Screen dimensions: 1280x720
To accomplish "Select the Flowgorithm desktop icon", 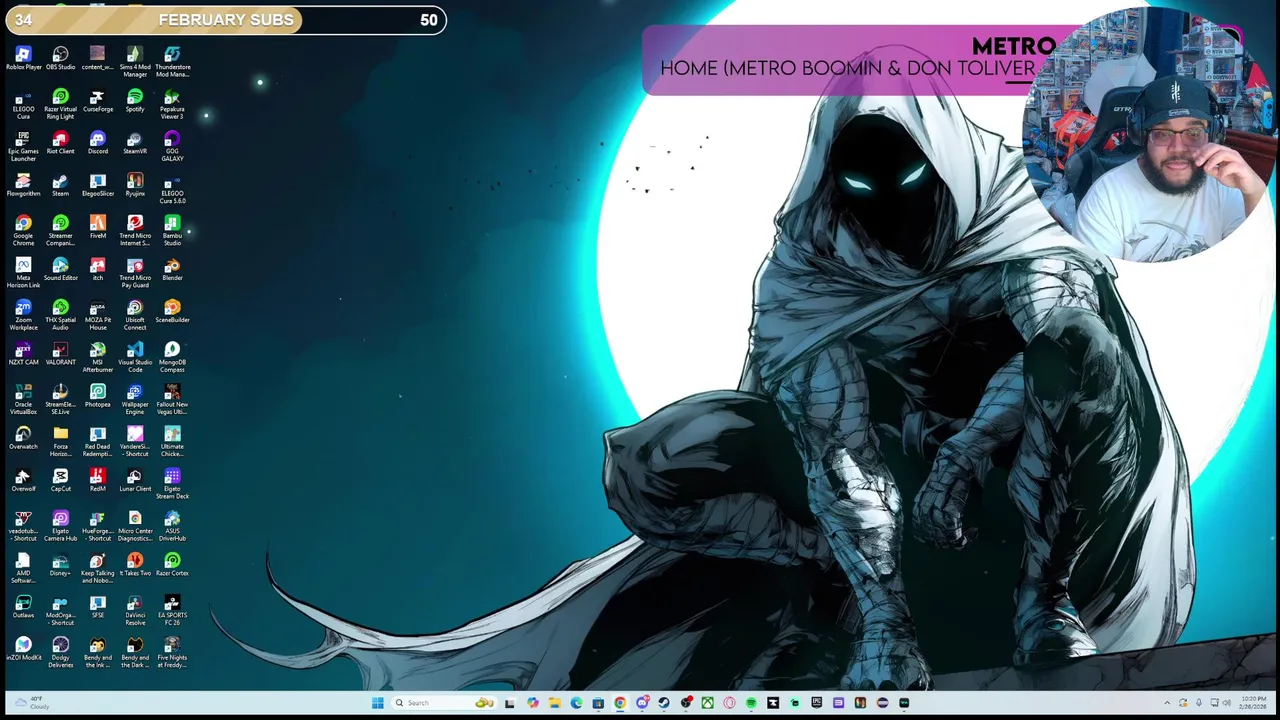I will tap(23, 185).
